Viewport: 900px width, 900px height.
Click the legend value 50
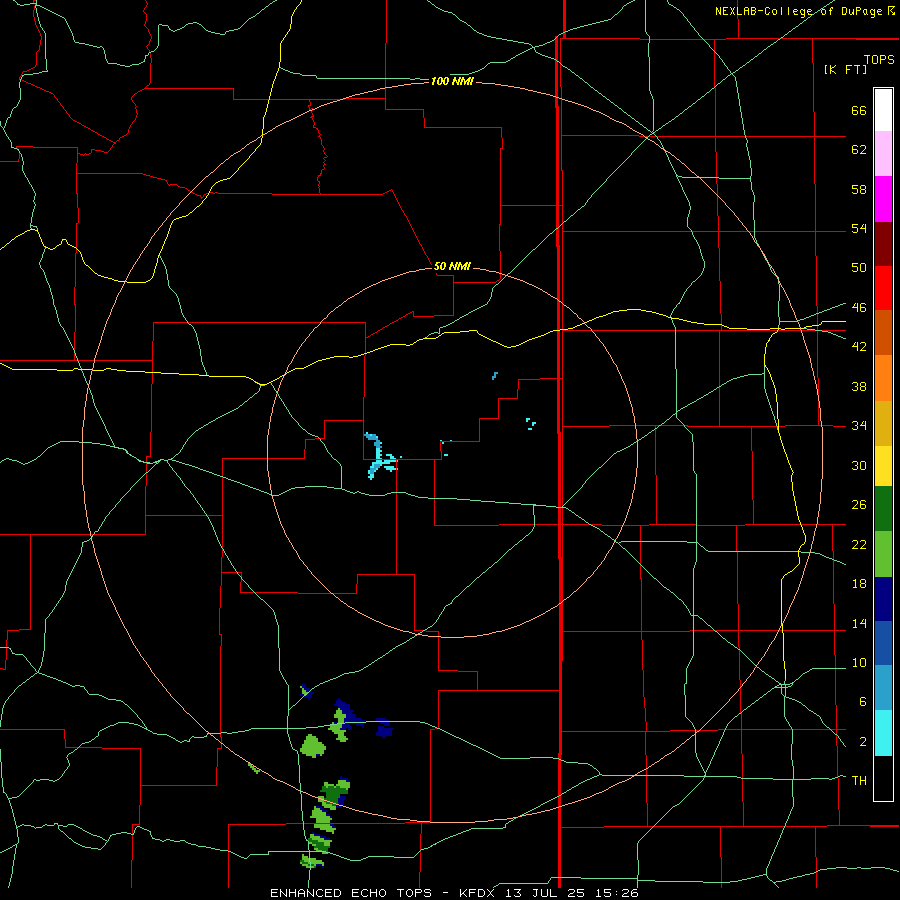[859, 267]
